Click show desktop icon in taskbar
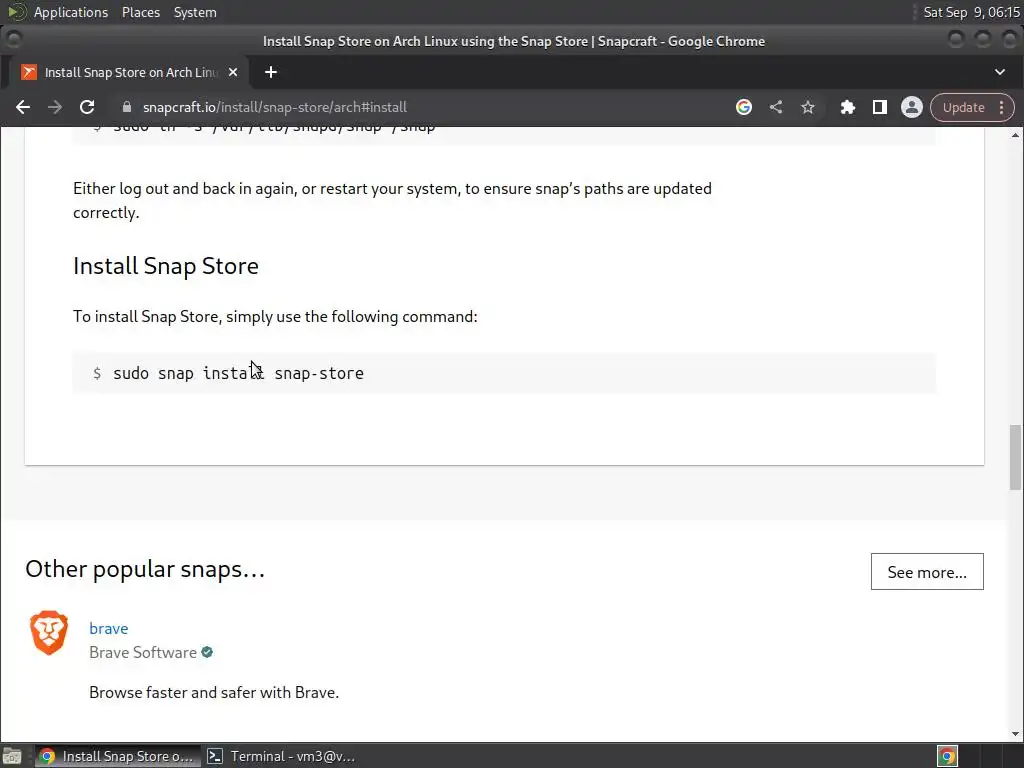 pos(12,756)
